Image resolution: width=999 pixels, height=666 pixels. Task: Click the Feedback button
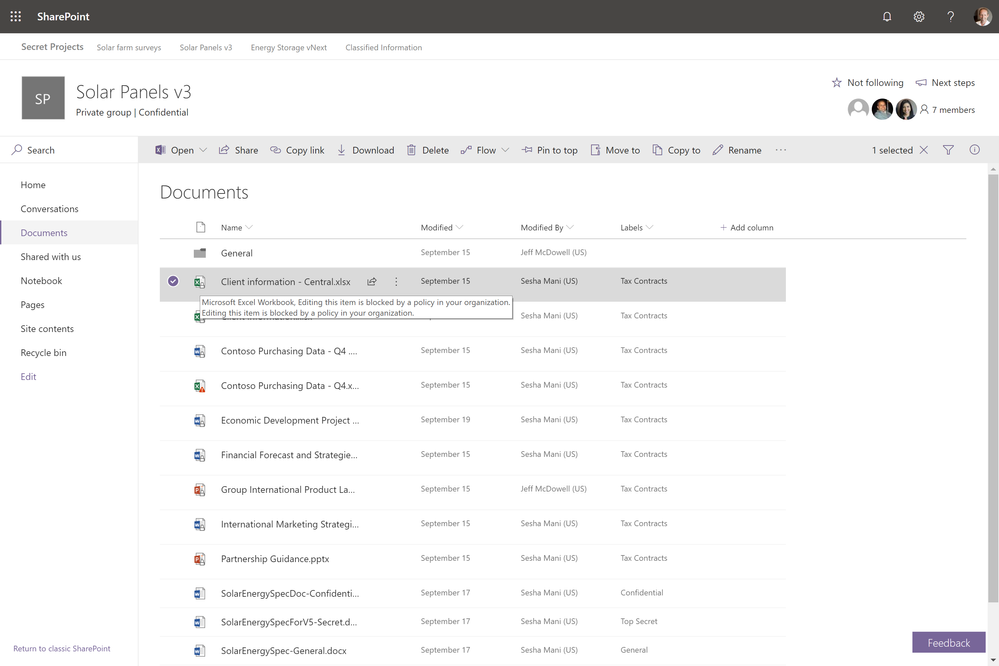[x=948, y=643]
